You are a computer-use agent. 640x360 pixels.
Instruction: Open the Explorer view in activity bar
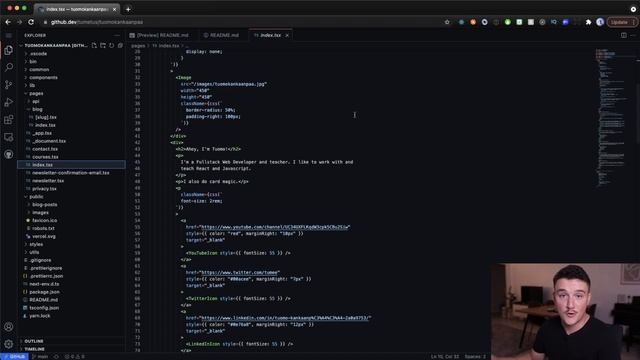(x=9, y=50)
